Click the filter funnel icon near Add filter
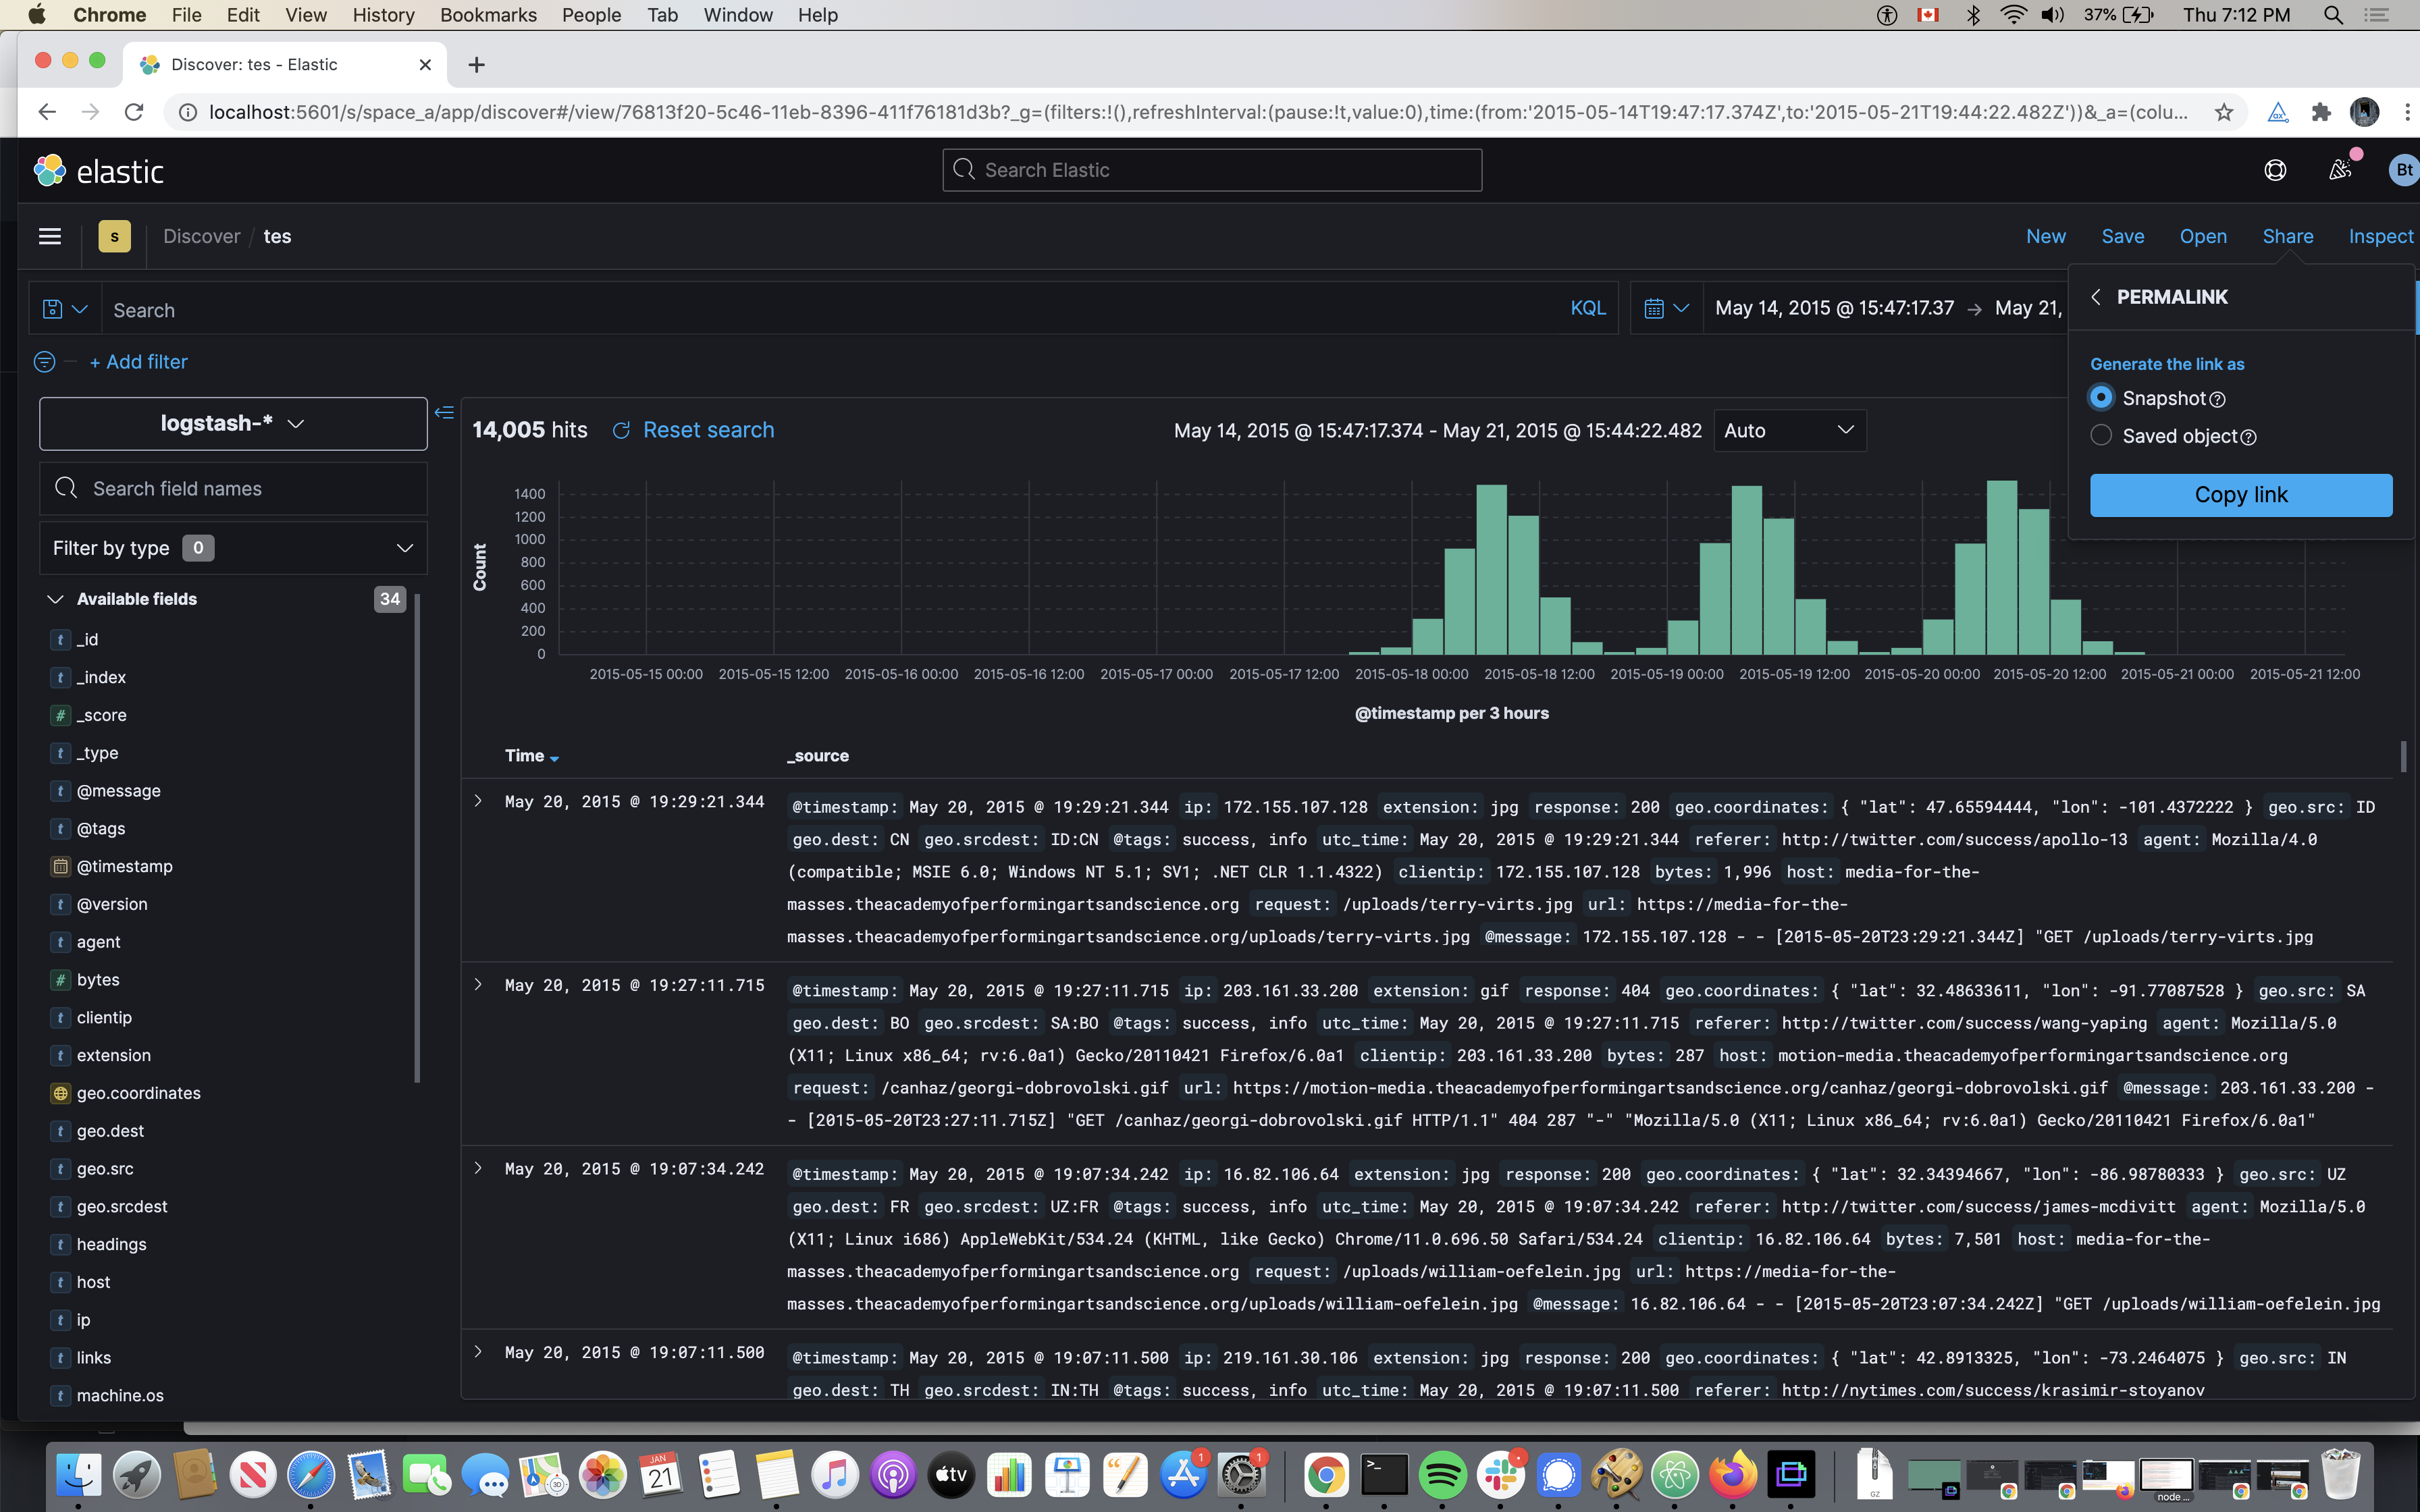 pos(44,362)
